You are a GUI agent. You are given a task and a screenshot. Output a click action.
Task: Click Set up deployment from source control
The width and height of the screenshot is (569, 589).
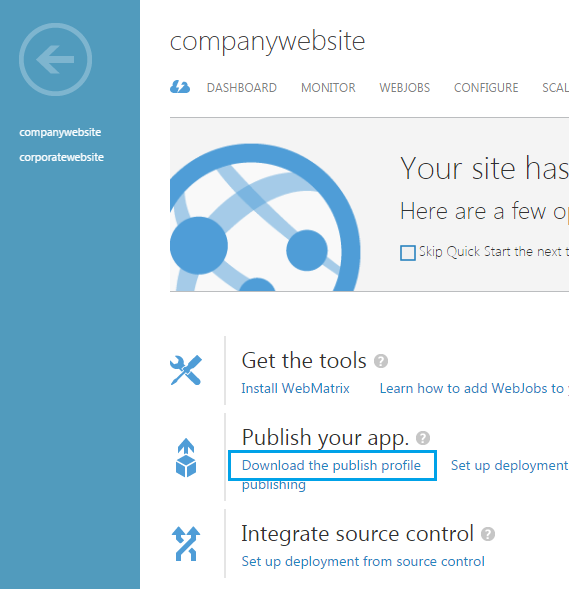coord(363,562)
